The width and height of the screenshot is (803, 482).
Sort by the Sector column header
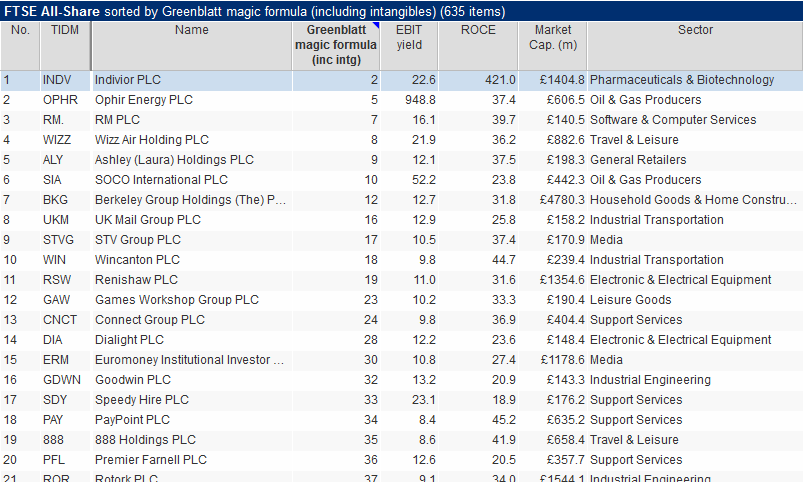(x=695, y=46)
